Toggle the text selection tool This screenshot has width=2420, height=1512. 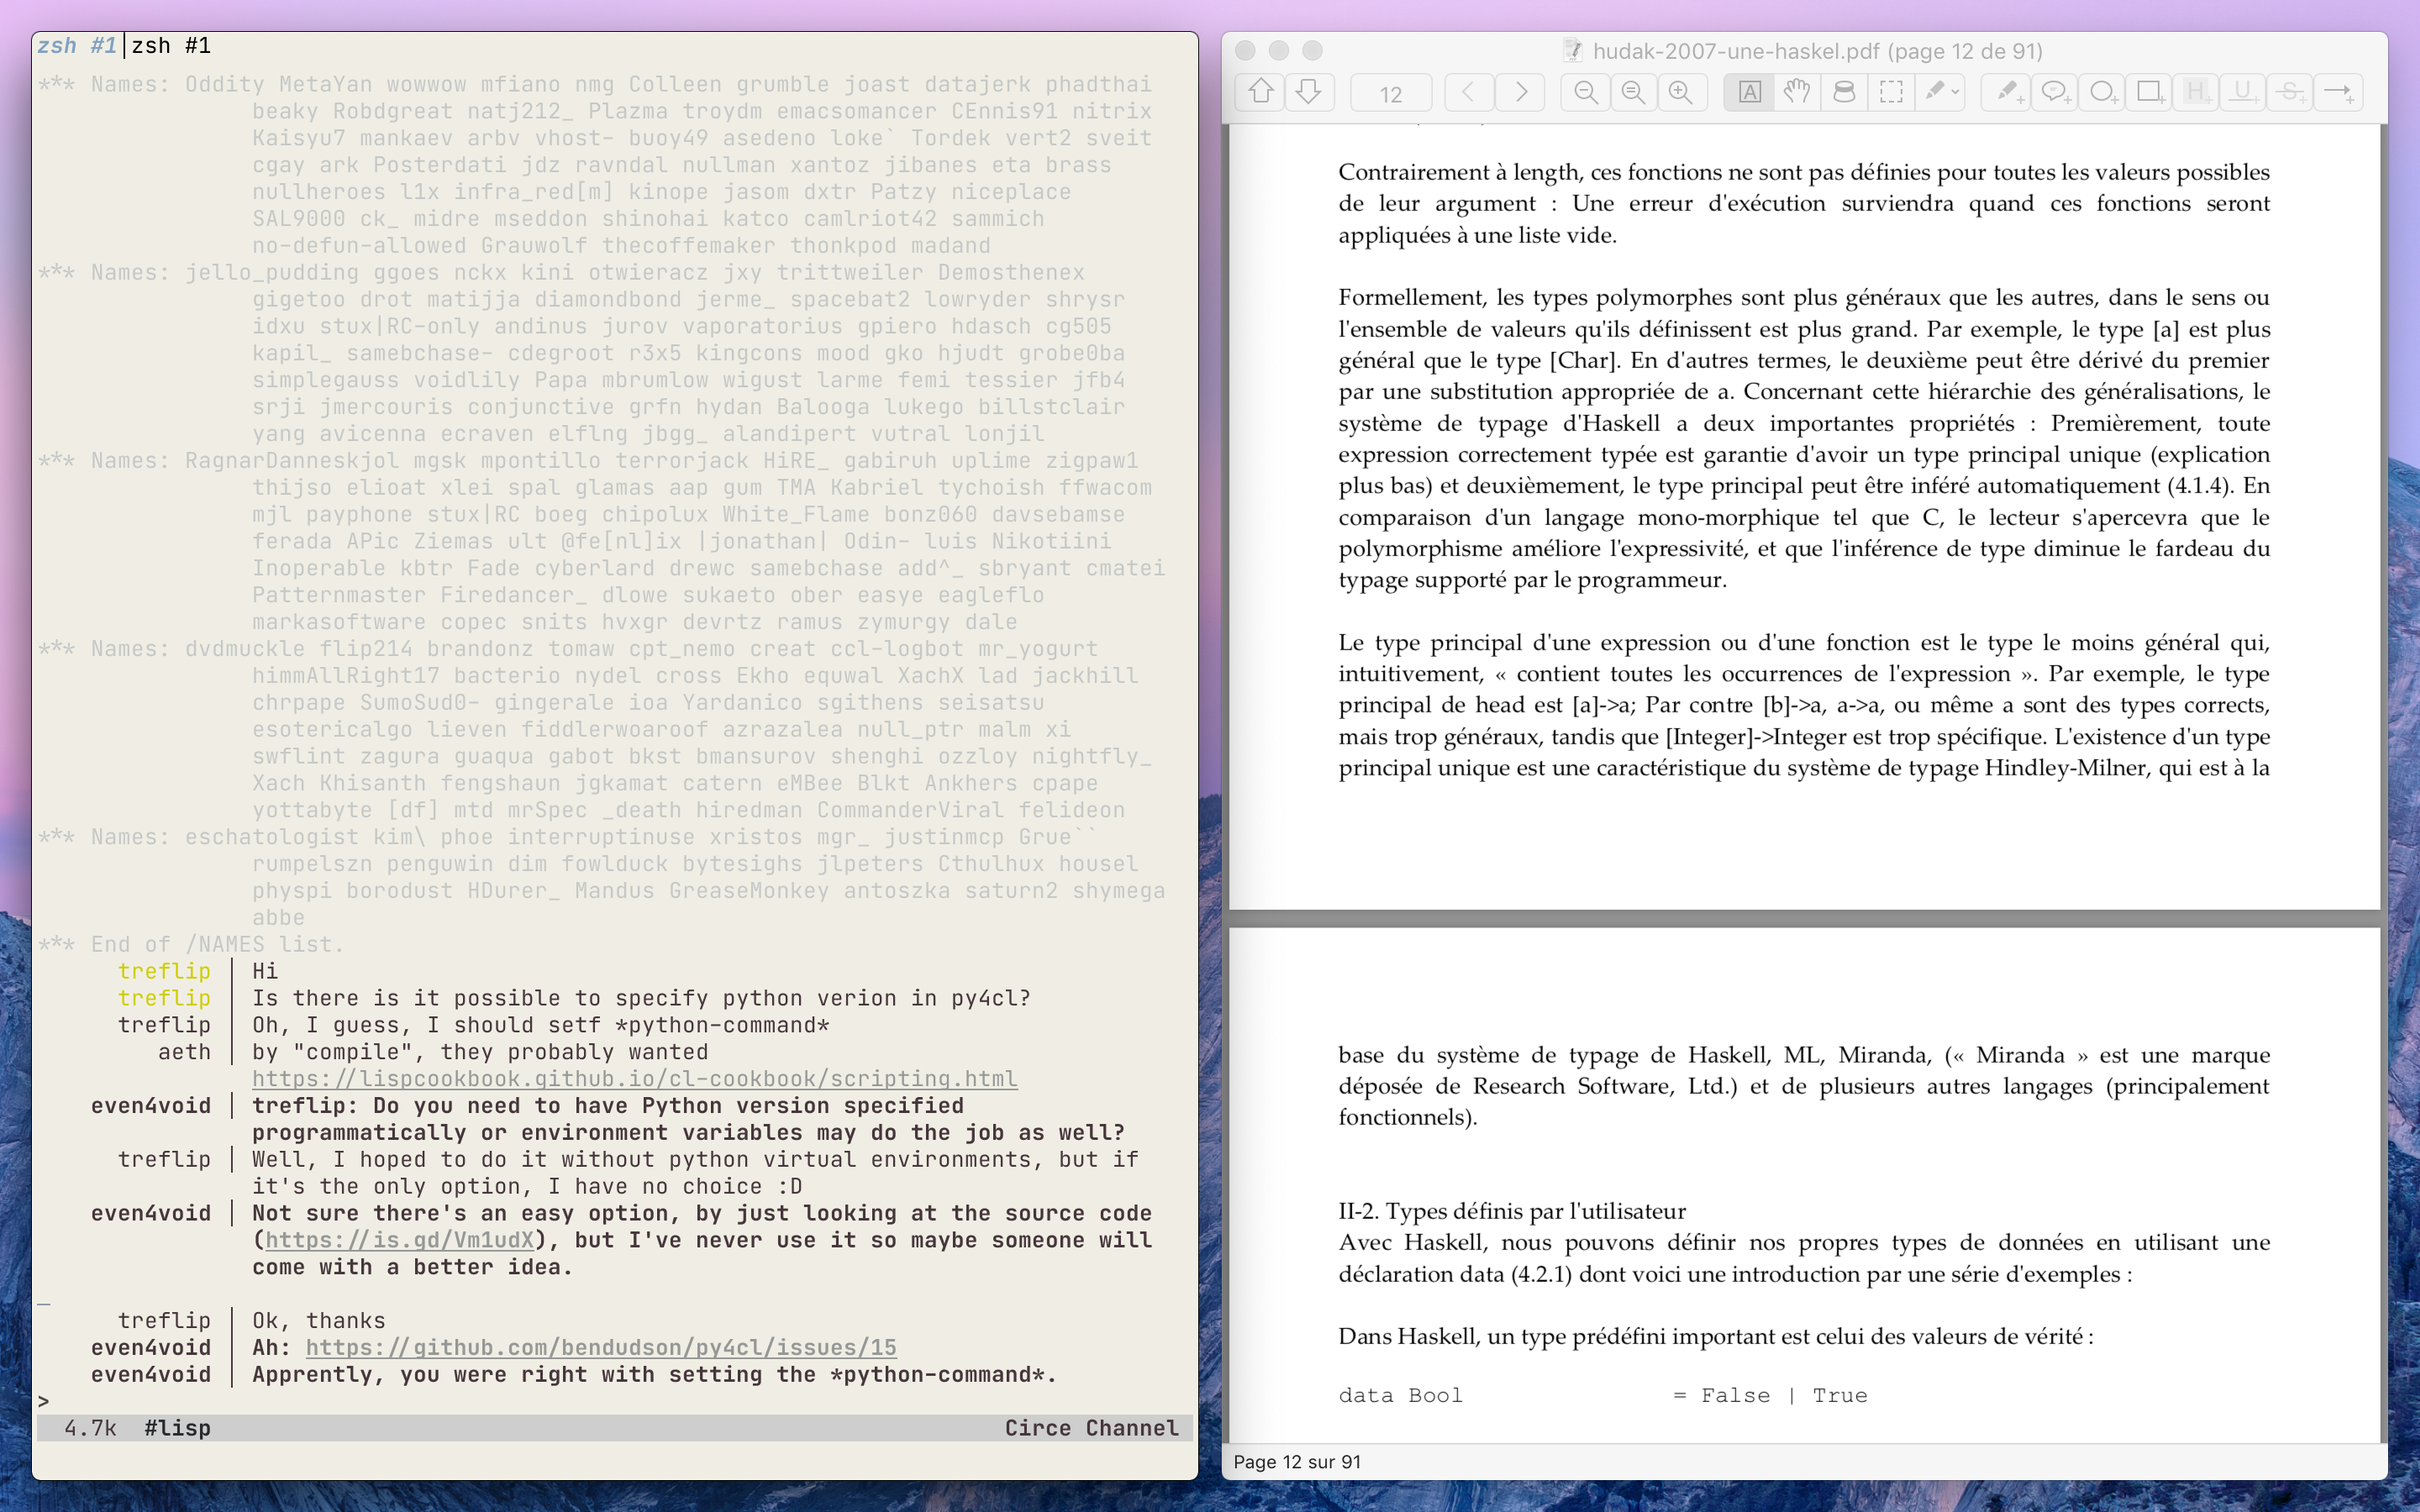pos(1749,93)
